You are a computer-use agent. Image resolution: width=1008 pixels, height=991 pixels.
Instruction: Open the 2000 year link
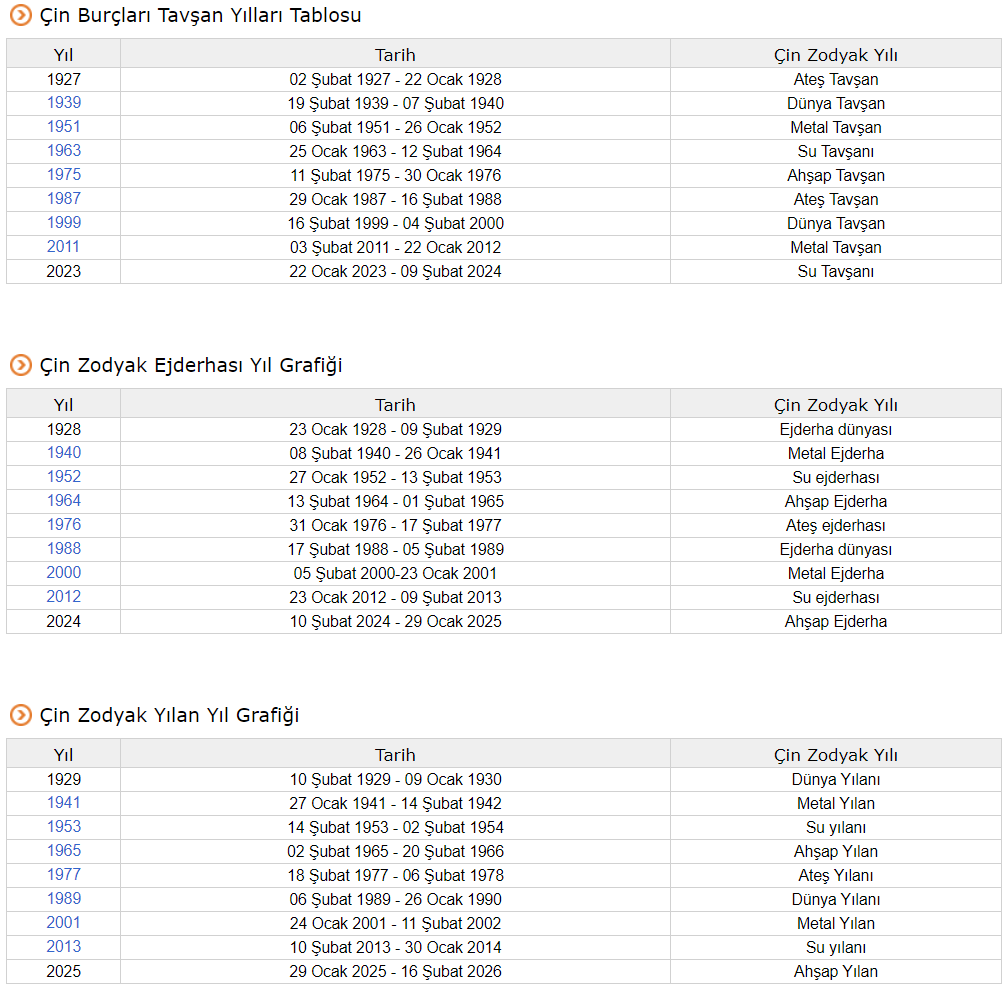pos(64,573)
